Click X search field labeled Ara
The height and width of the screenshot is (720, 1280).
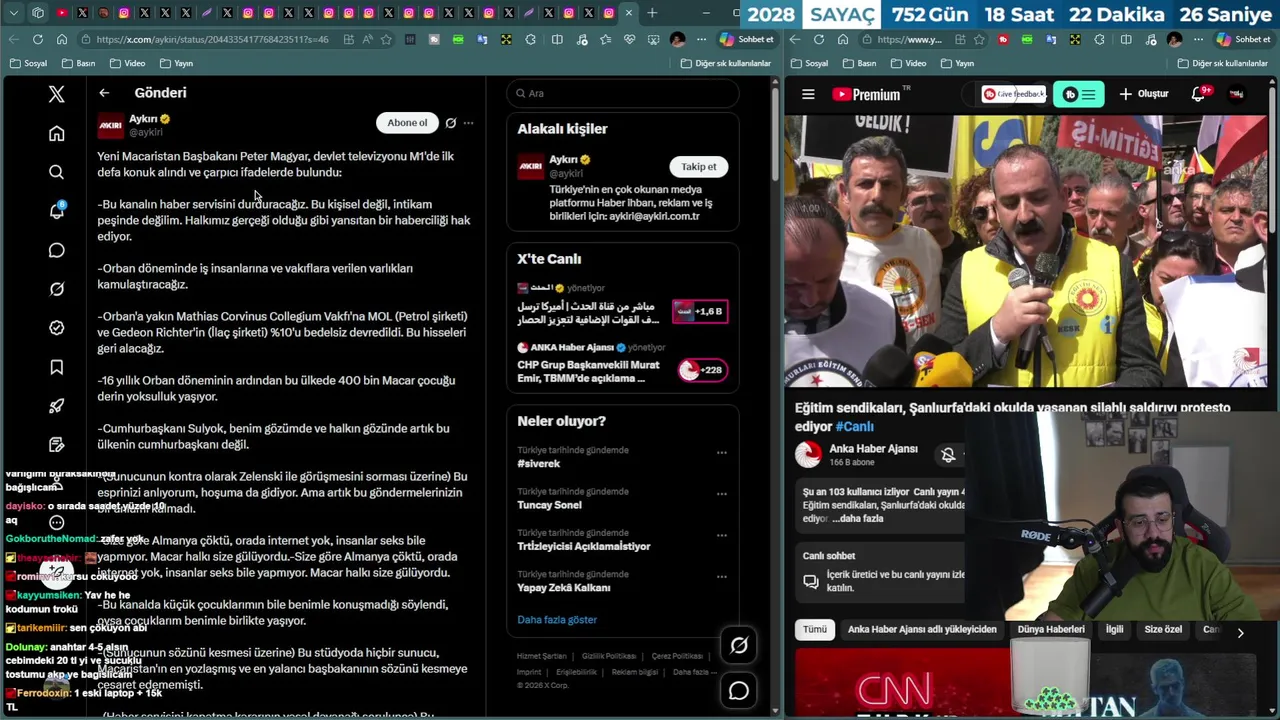[623, 93]
